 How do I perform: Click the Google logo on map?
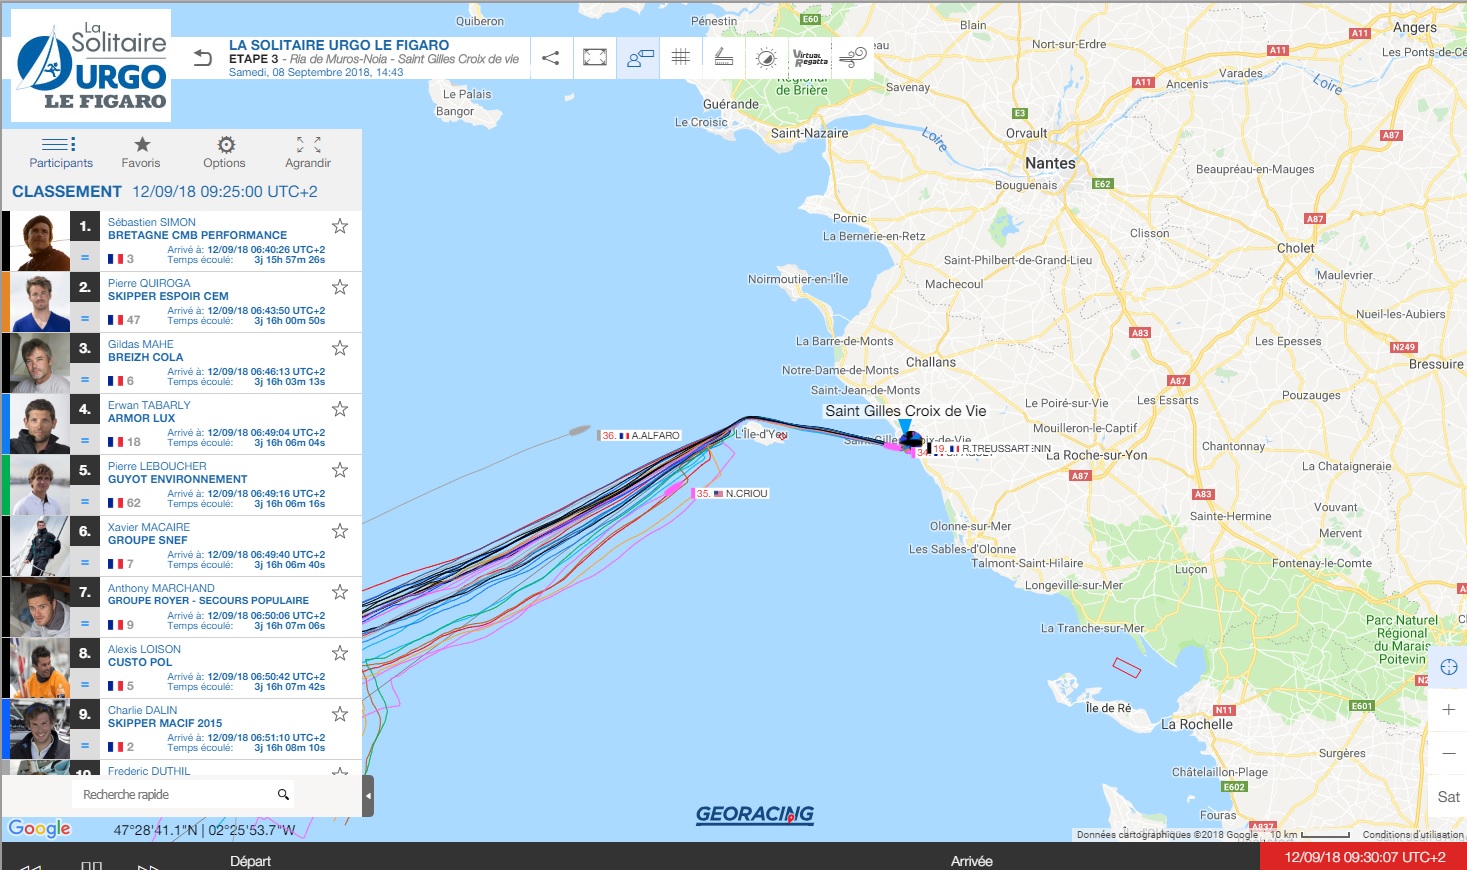(40, 828)
